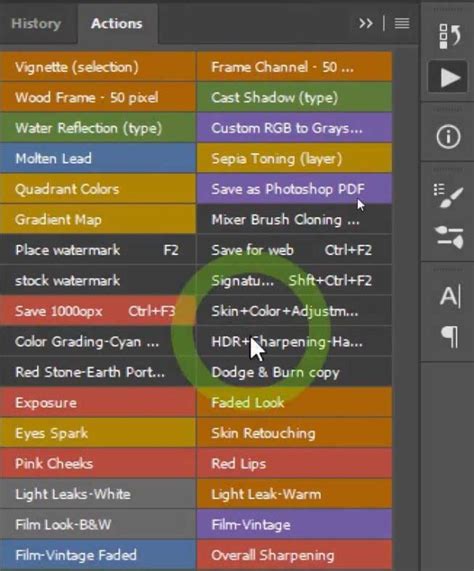The height and width of the screenshot is (571, 474).
Task: Run the Water Reflection (type) action
Action: click(98, 128)
